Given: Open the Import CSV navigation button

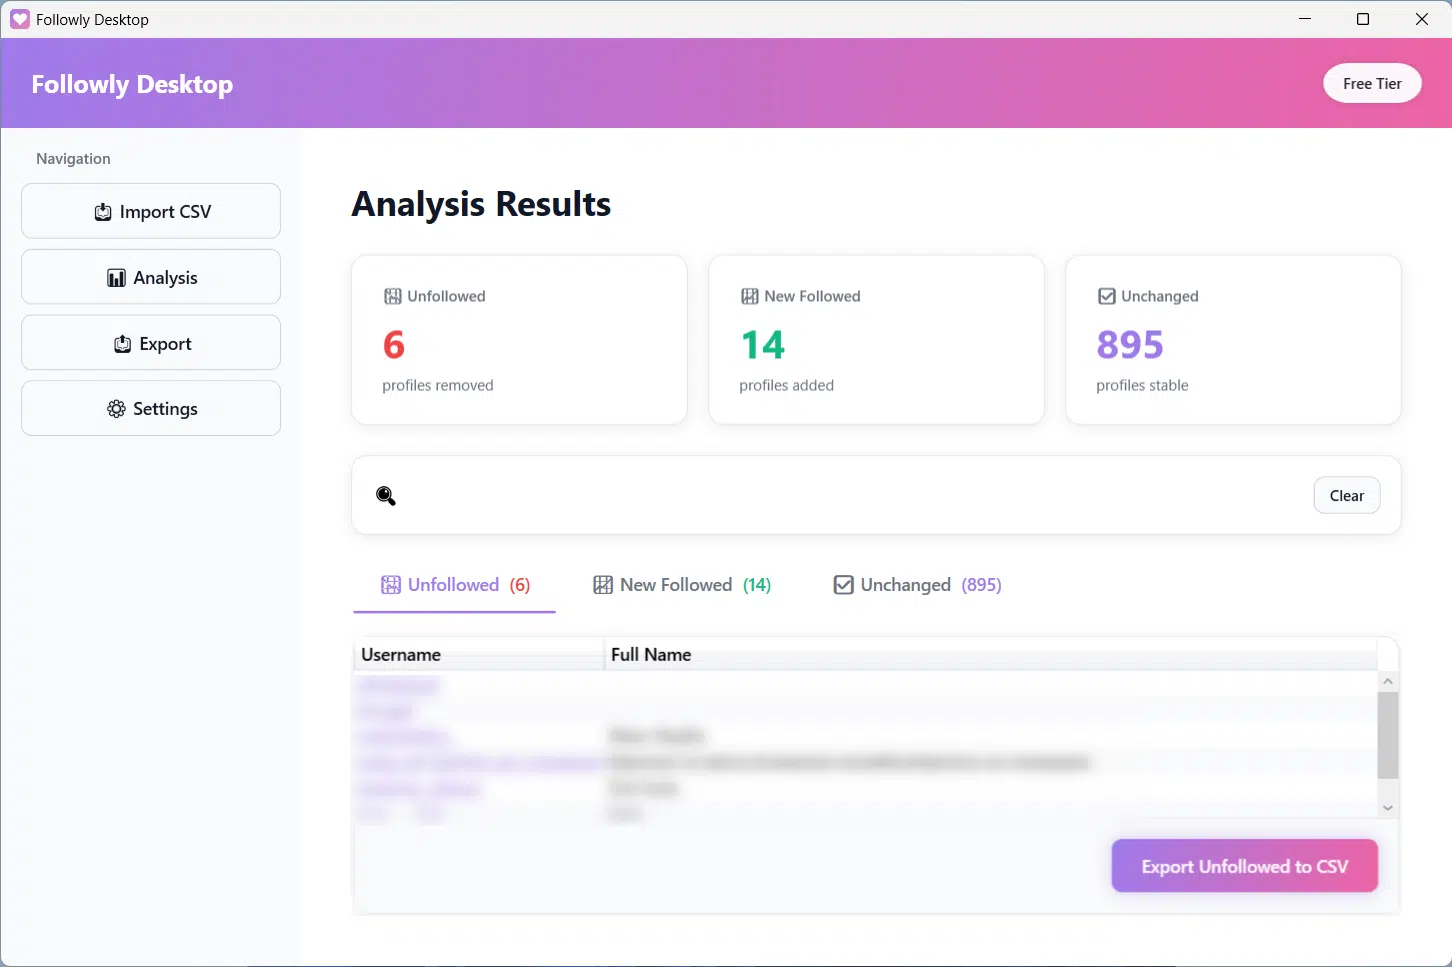Looking at the screenshot, I should click(x=151, y=211).
